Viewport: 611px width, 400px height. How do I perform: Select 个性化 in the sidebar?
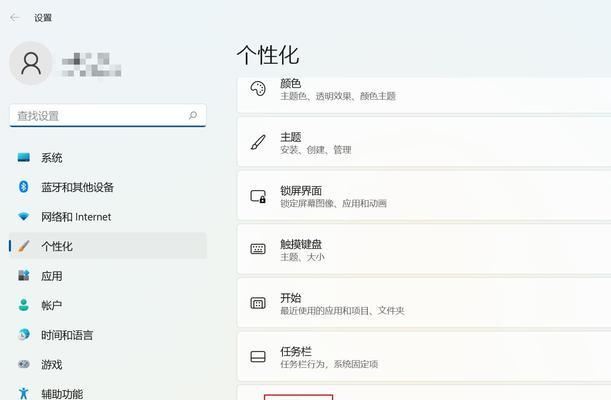108,246
